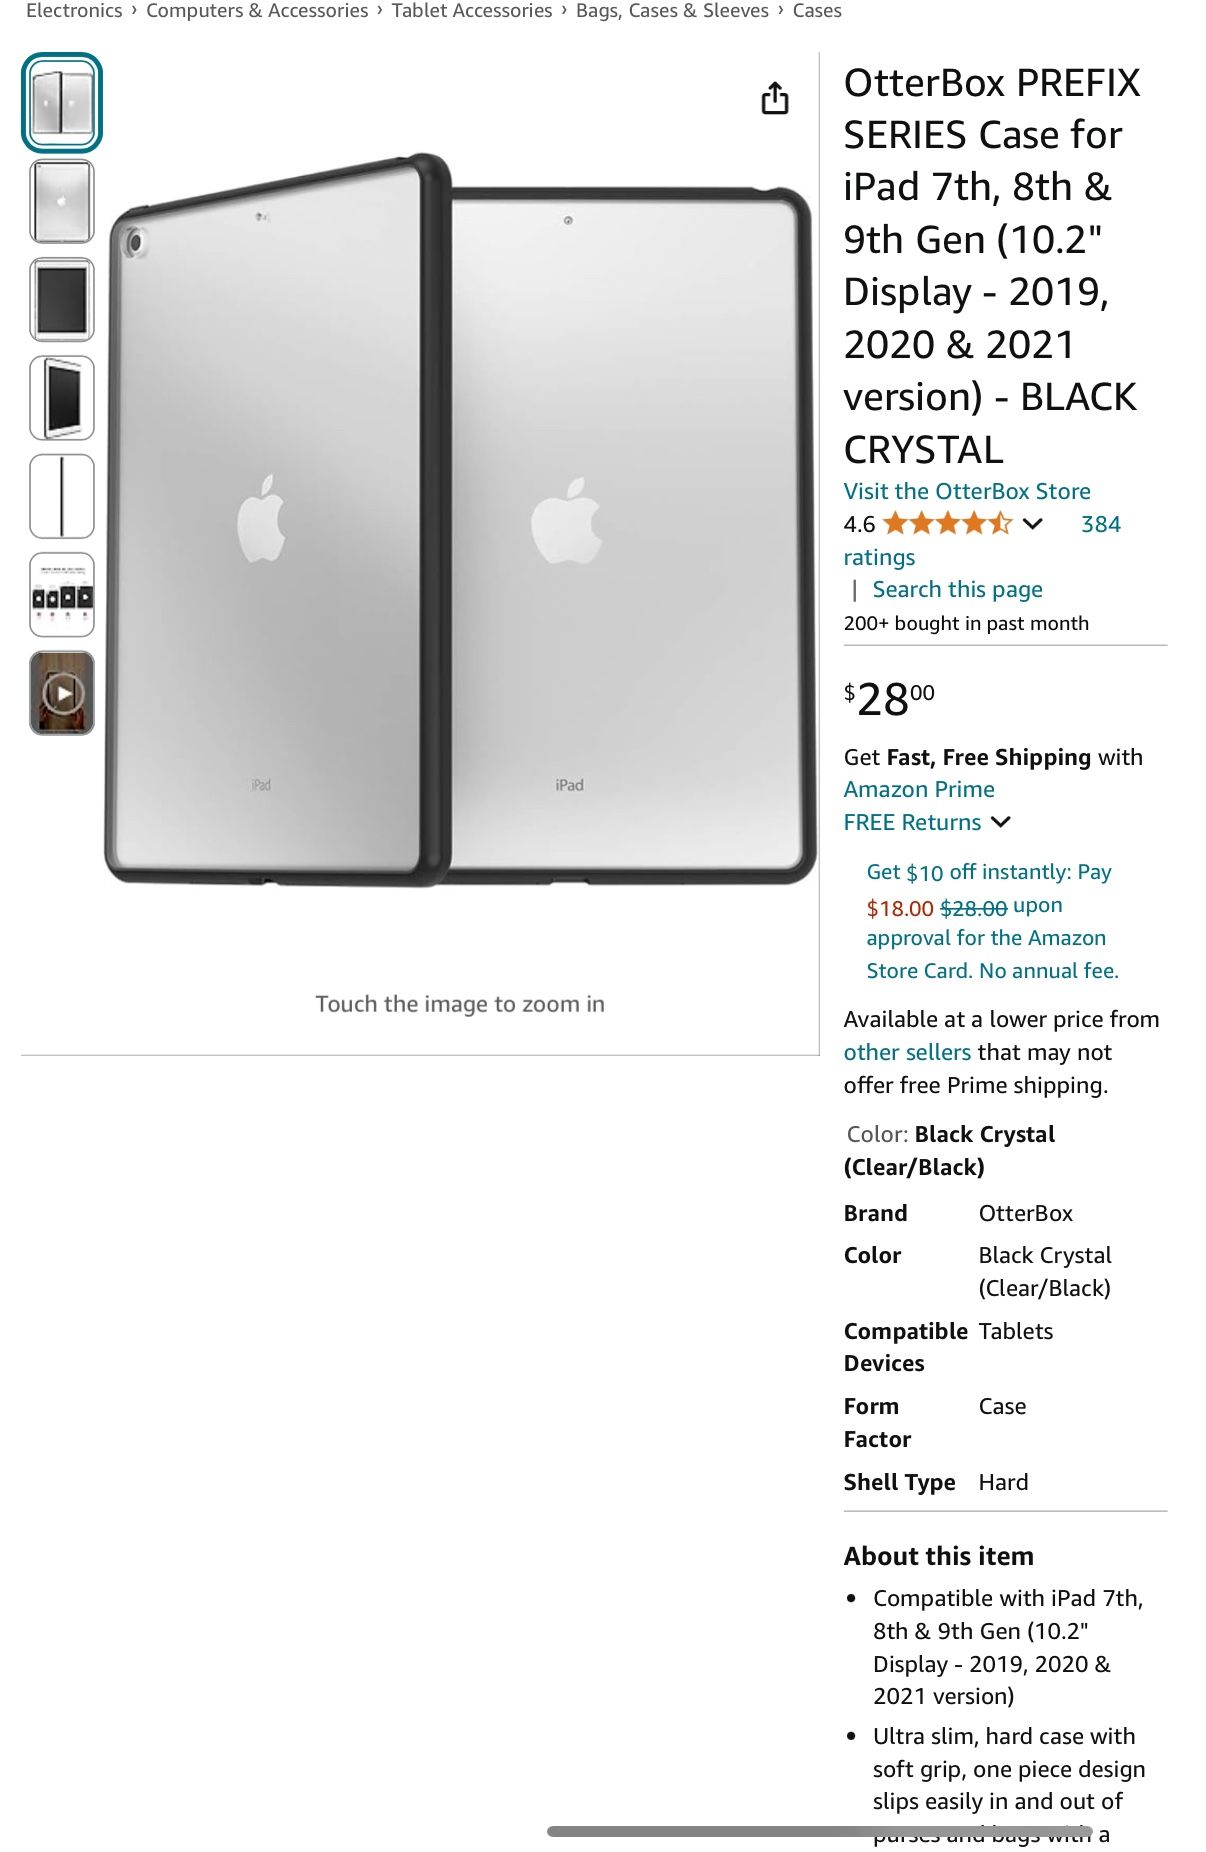Select the second clear back thumbnail
Image resolution: width=1206 pixels, height=1852 pixels.
point(62,201)
